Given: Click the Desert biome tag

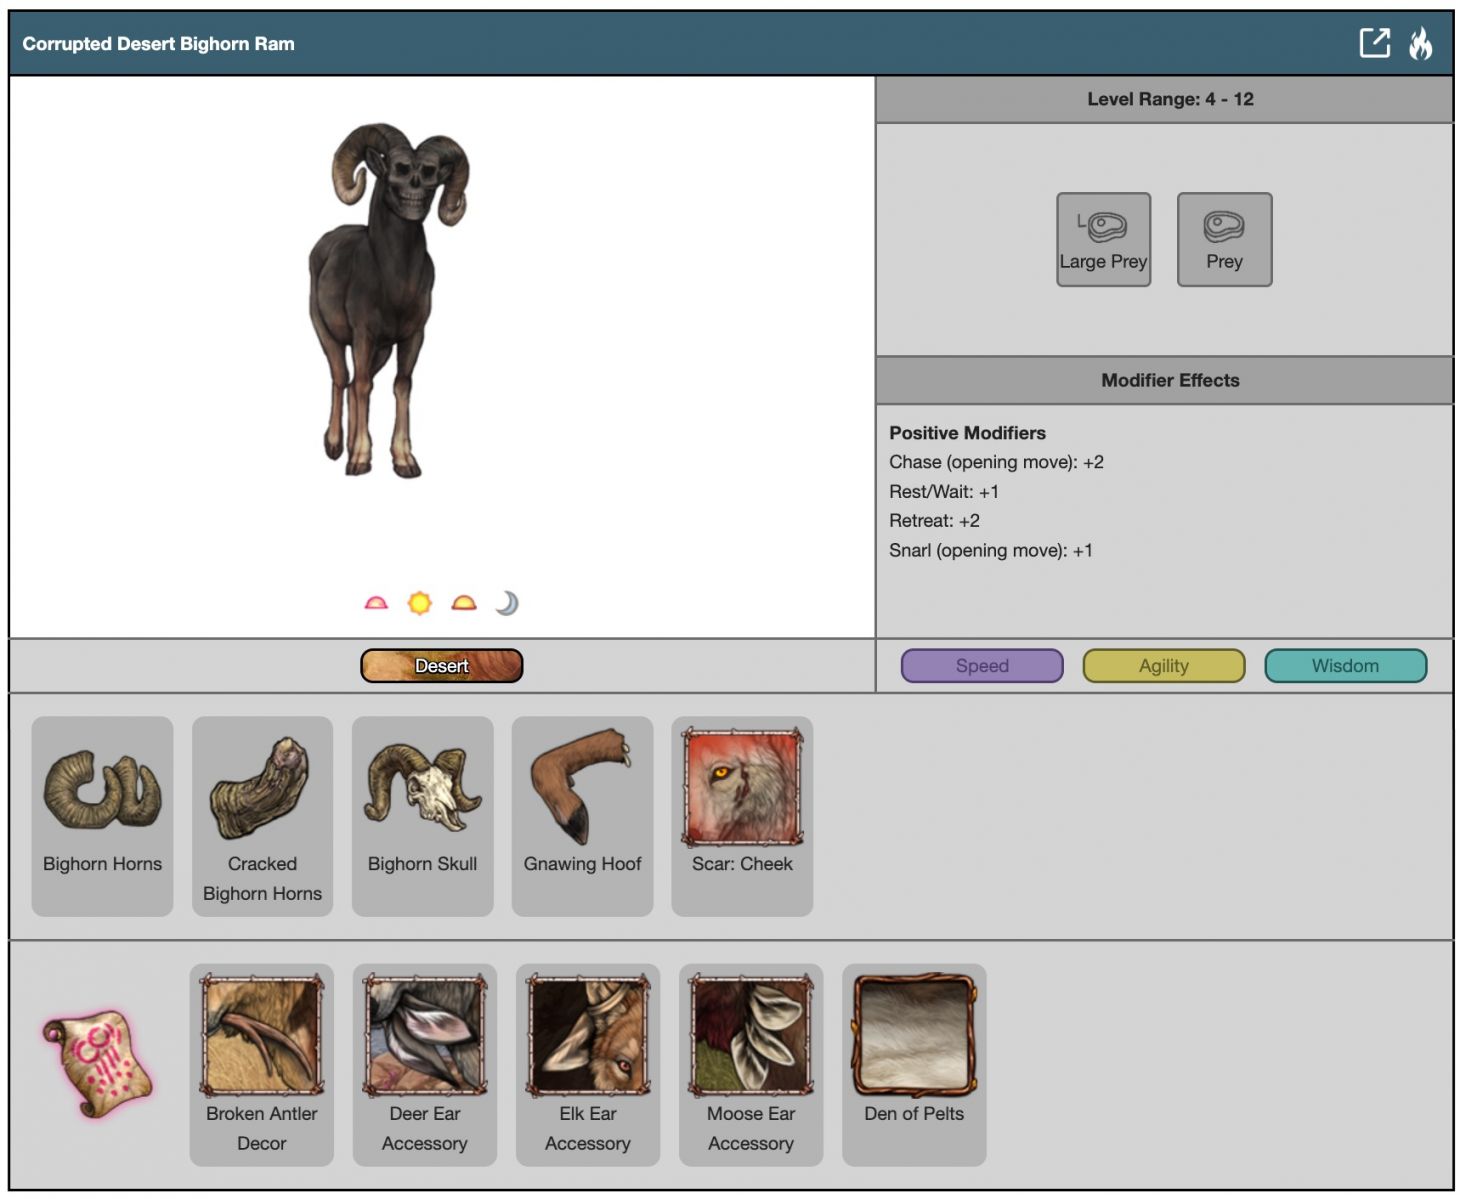Looking at the screenshot, I should [441, 666].
